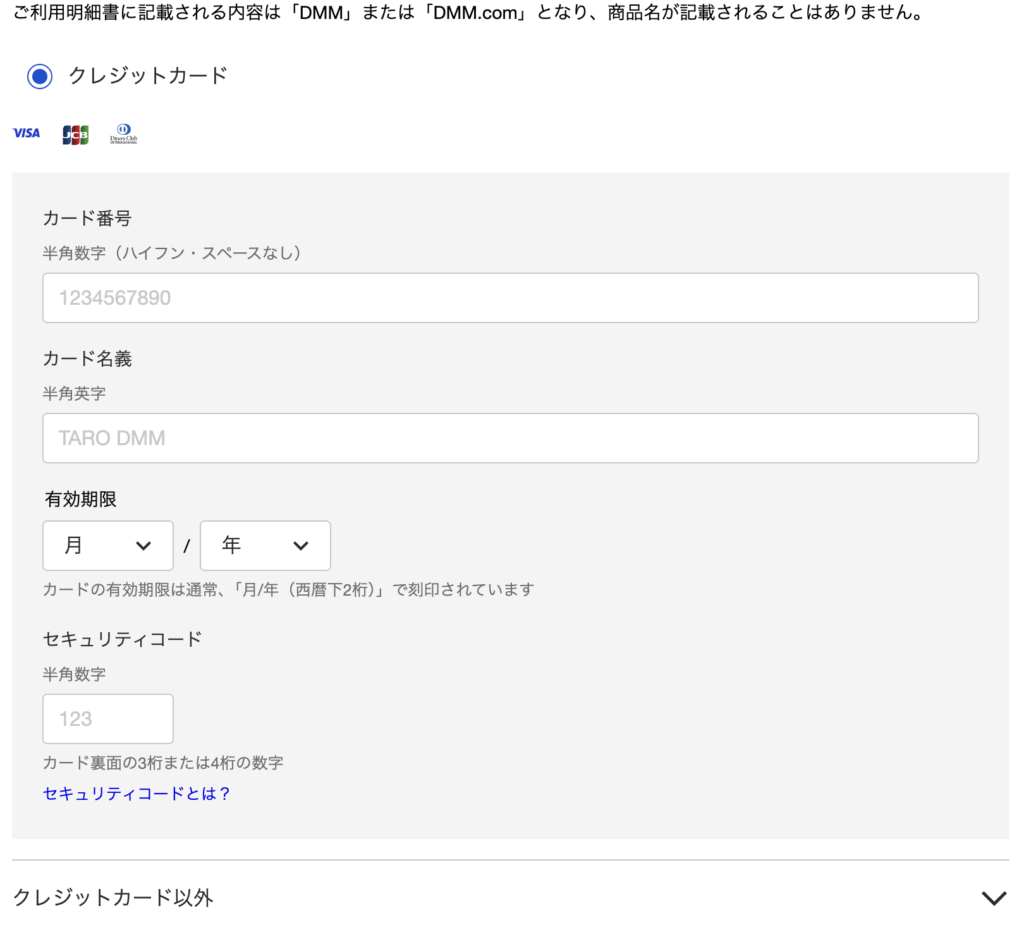Focus the セキュリティコード 123 input box
The height and width of the screenshot is (932, 1024).
click(108, 719)
